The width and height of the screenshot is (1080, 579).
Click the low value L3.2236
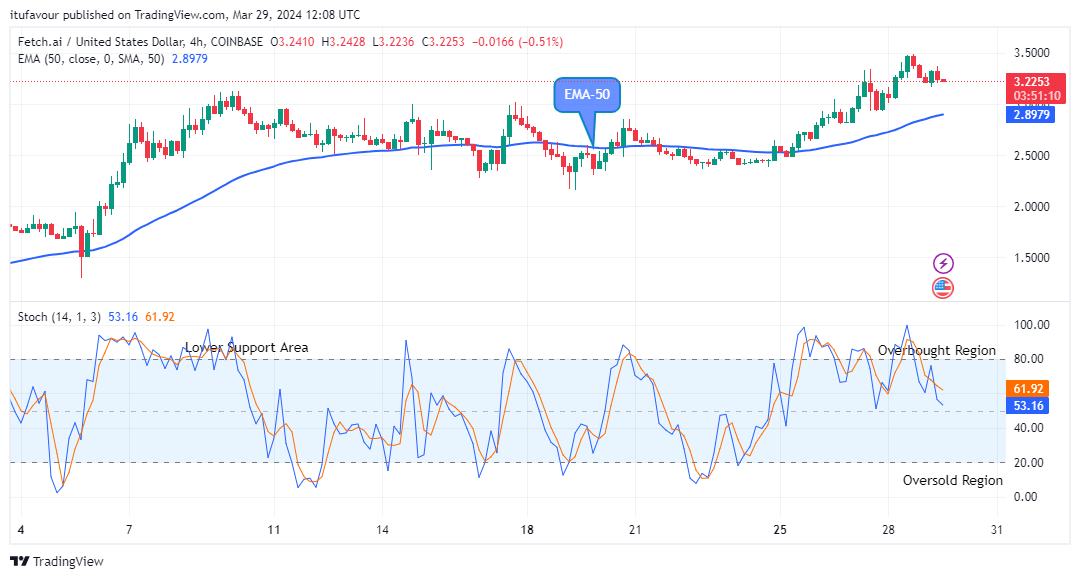[x=393, y=42]
